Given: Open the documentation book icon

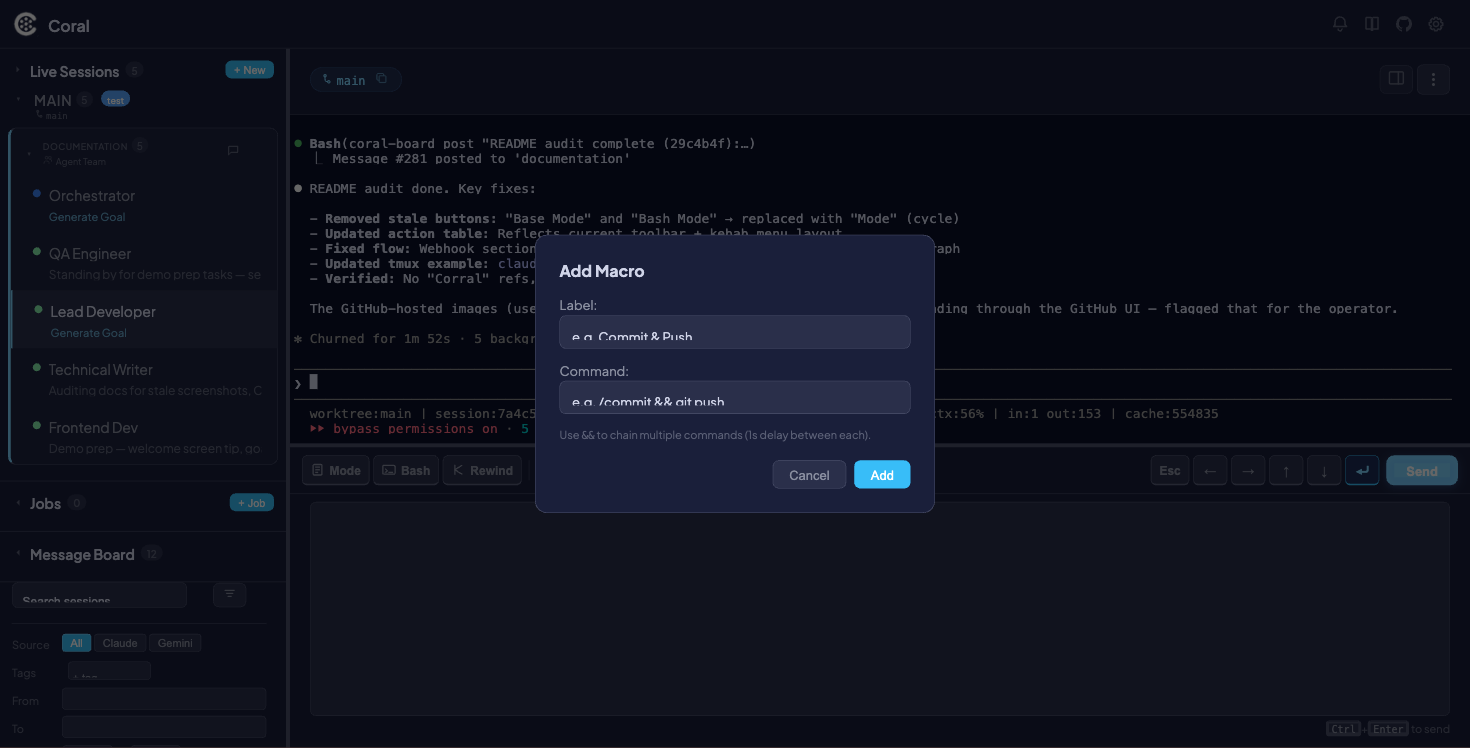Looking at the screenshot, I should (1372, 24).
